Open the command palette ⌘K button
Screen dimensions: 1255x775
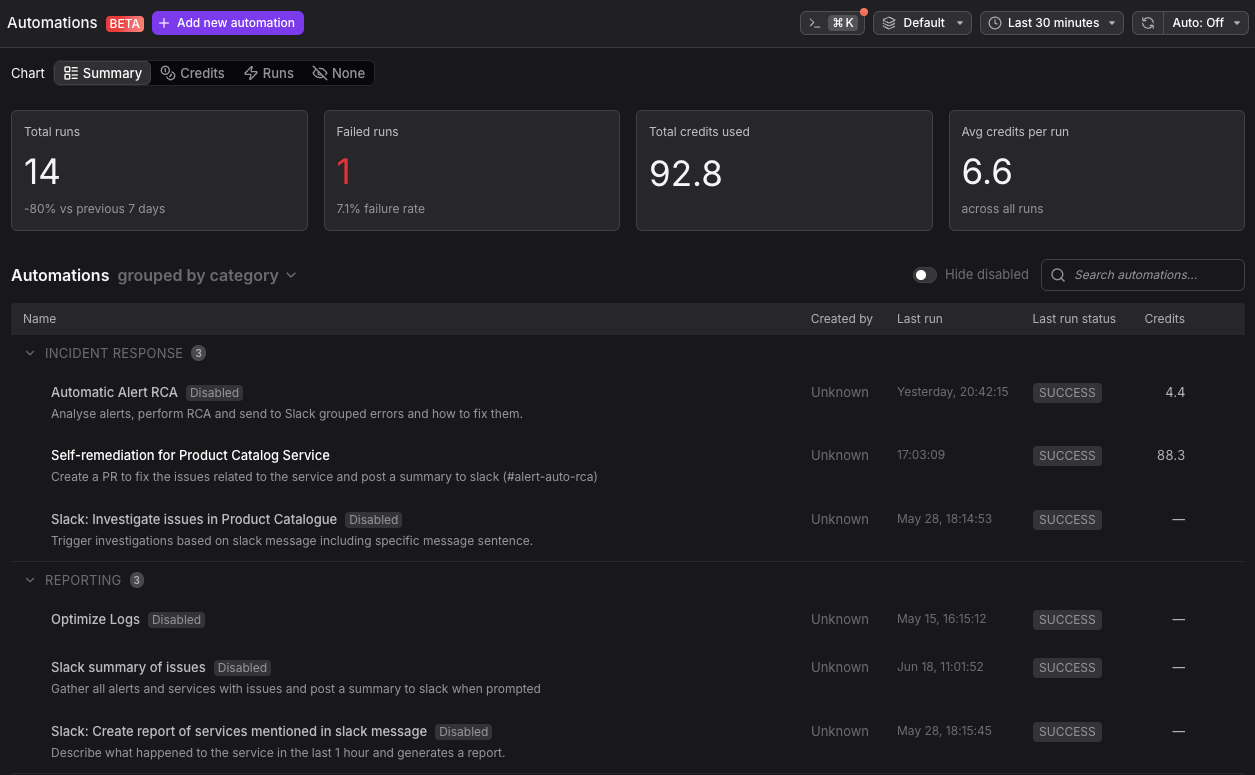tap(832, 23)
